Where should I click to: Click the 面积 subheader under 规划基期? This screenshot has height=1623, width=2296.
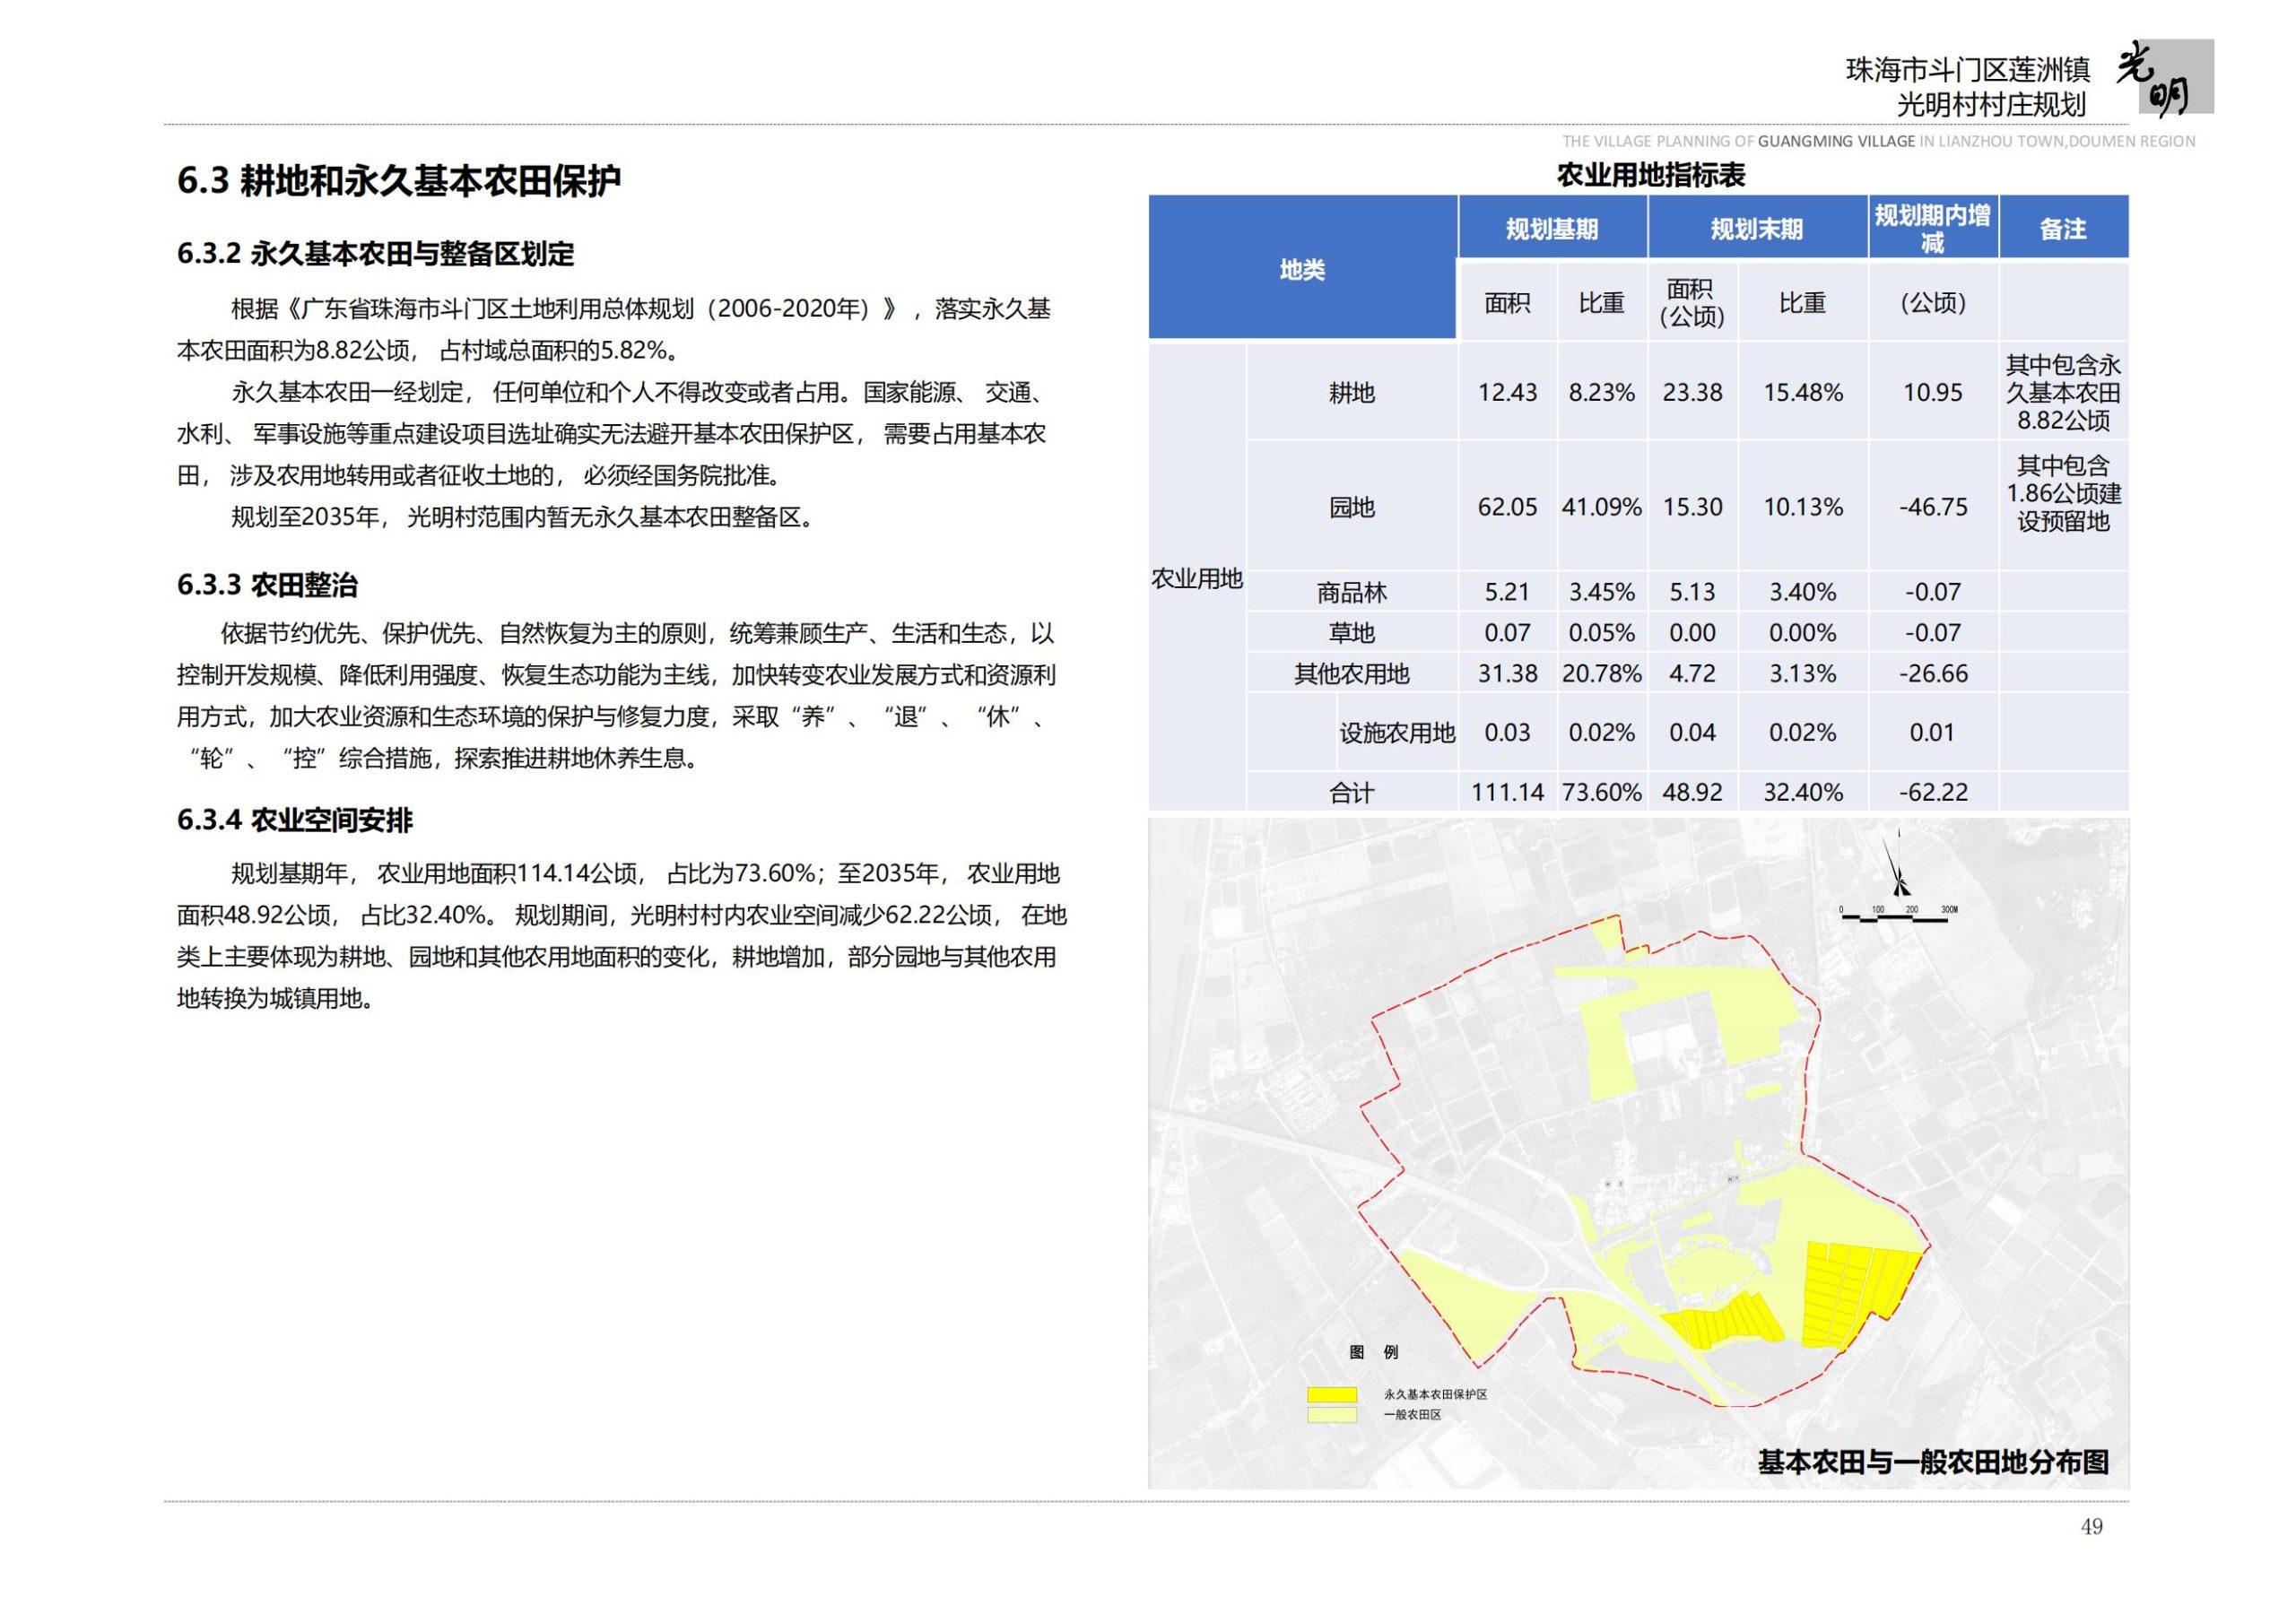pyautogui.click(x=1507, y=302)
